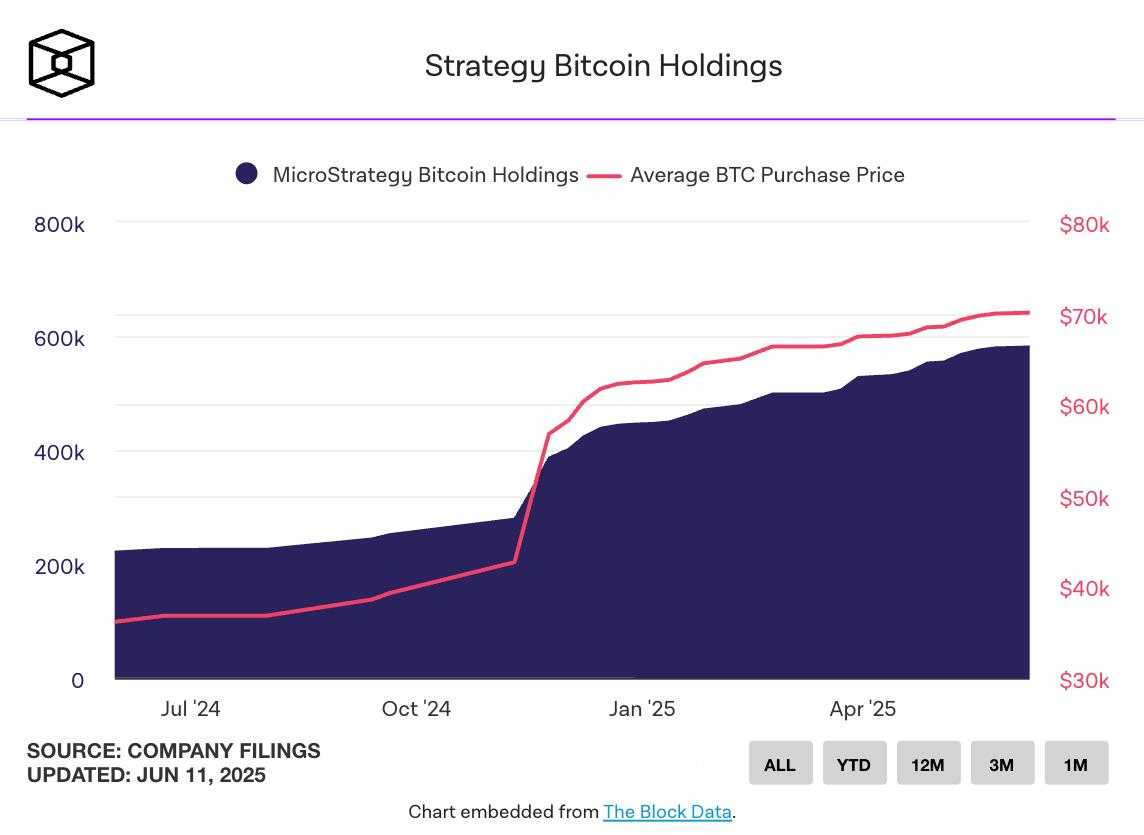The height and width of the screenshot is (835, 1144).
Task: Choose the 1M time range
Action: pyautogui.click(x=1076, y=763)
